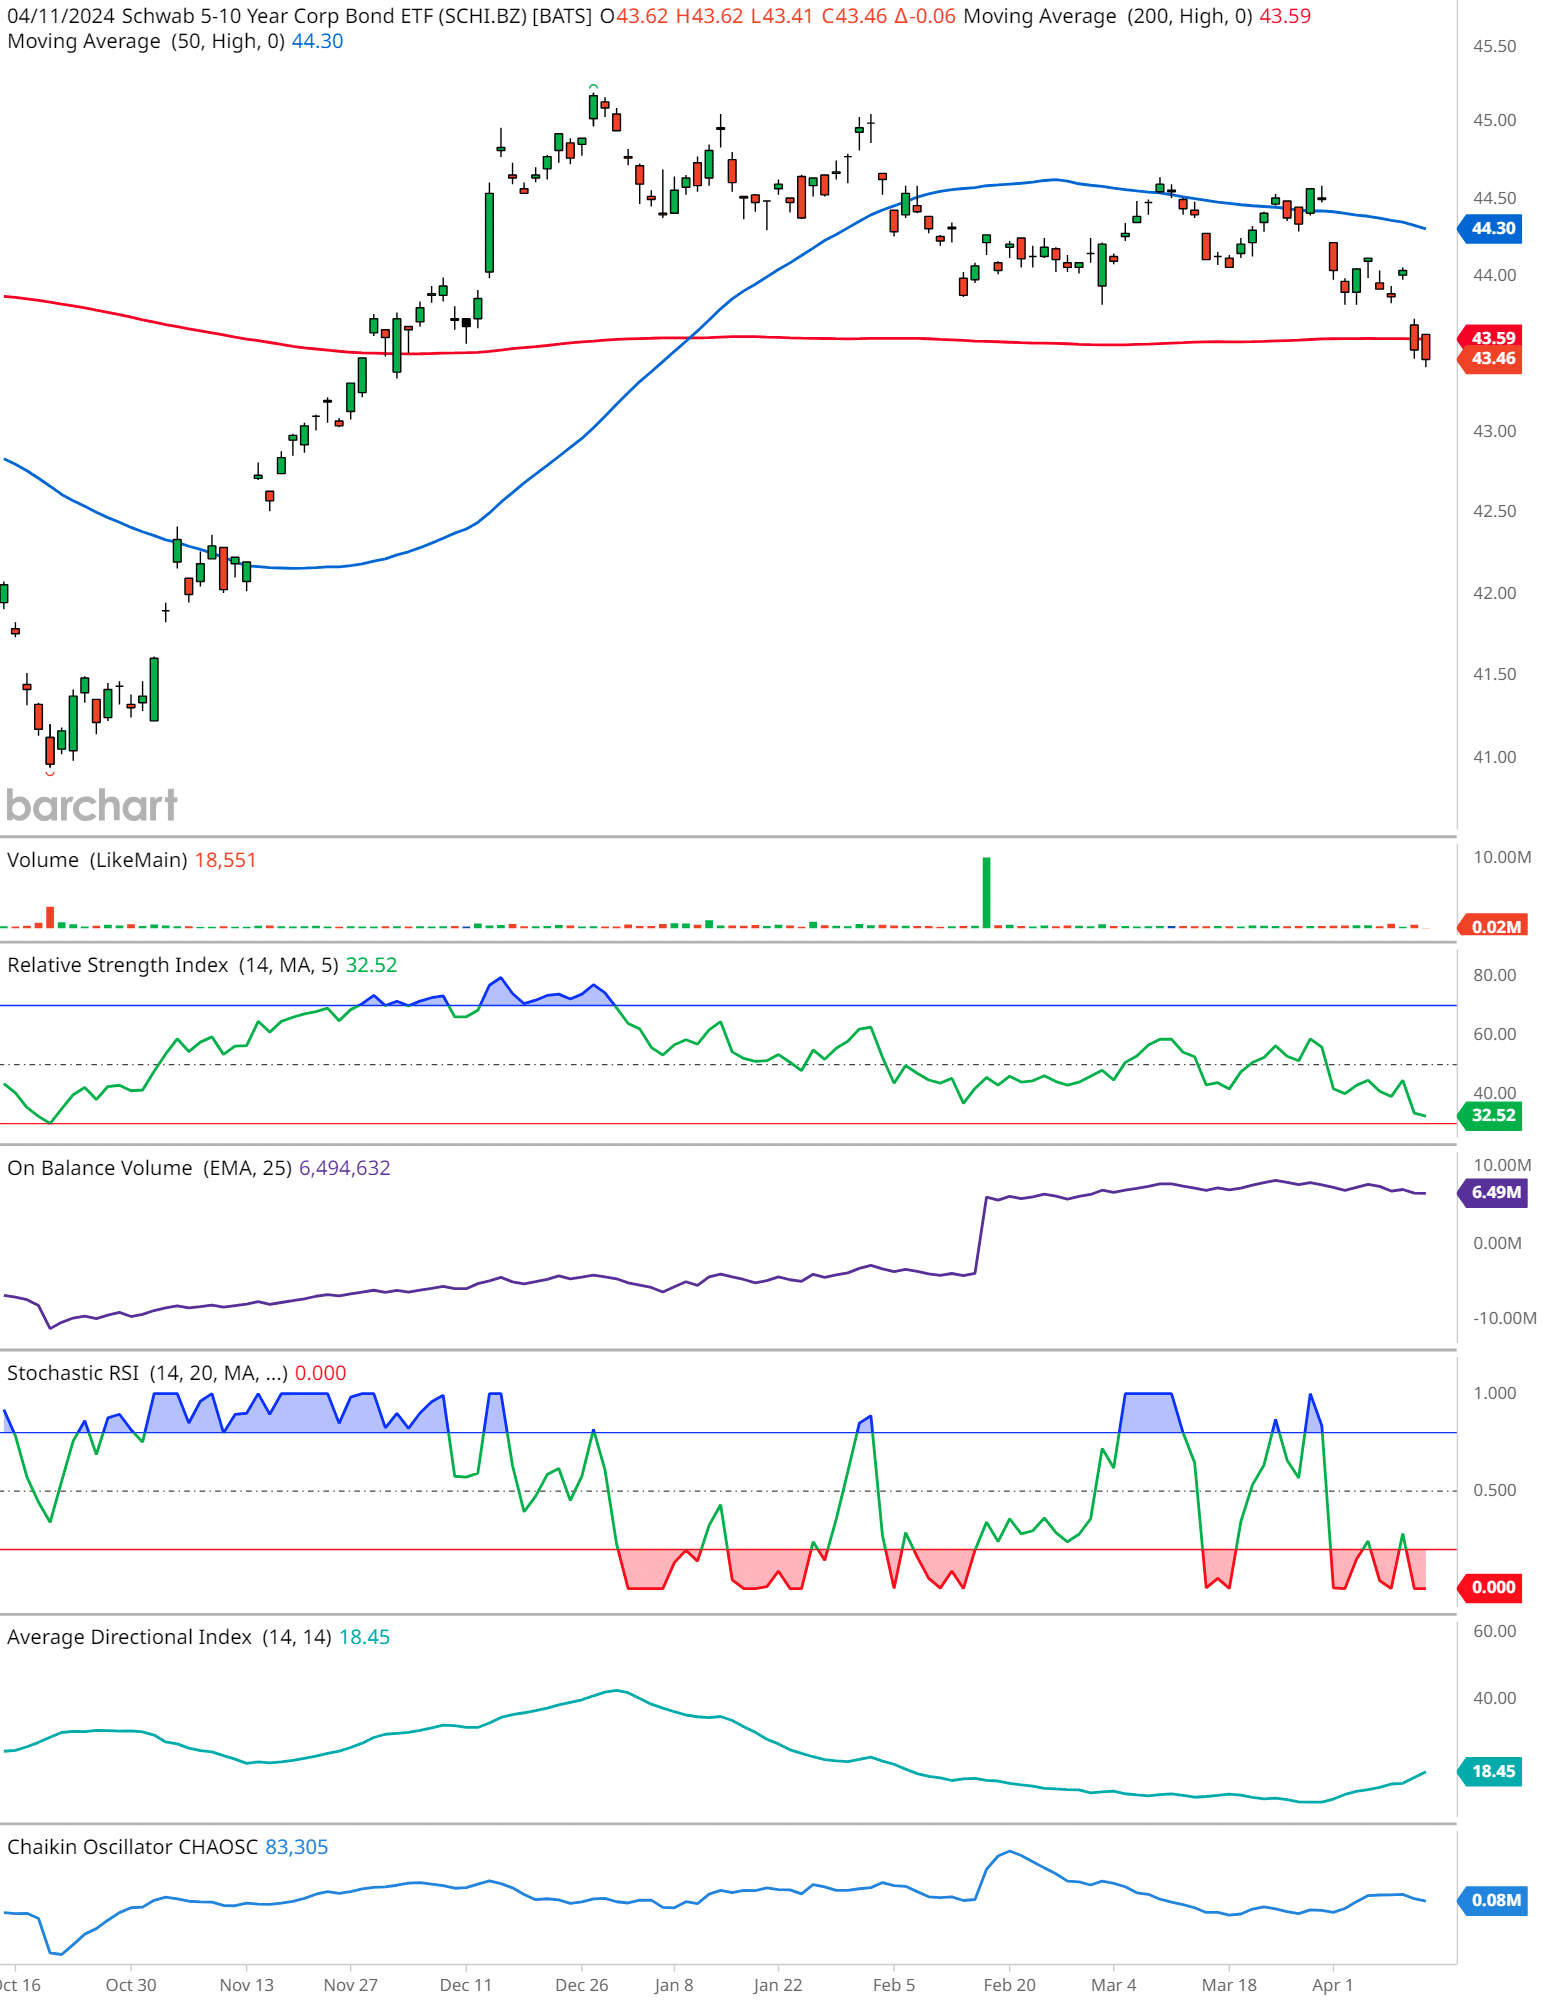Select the low price "L43.41"

[783, 16]
